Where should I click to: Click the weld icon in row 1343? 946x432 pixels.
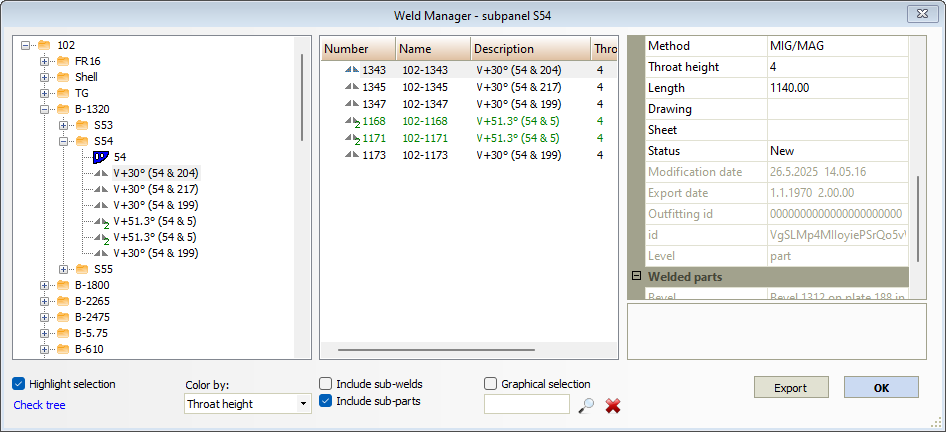350,71
